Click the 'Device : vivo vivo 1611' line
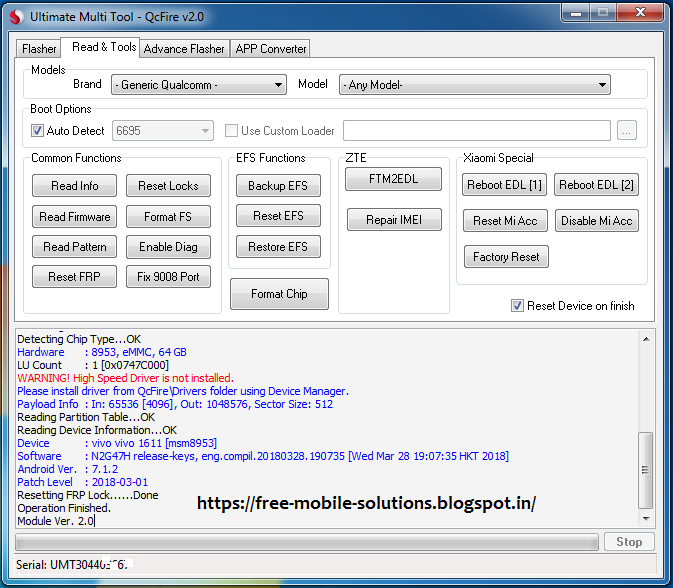 [117, 443]
